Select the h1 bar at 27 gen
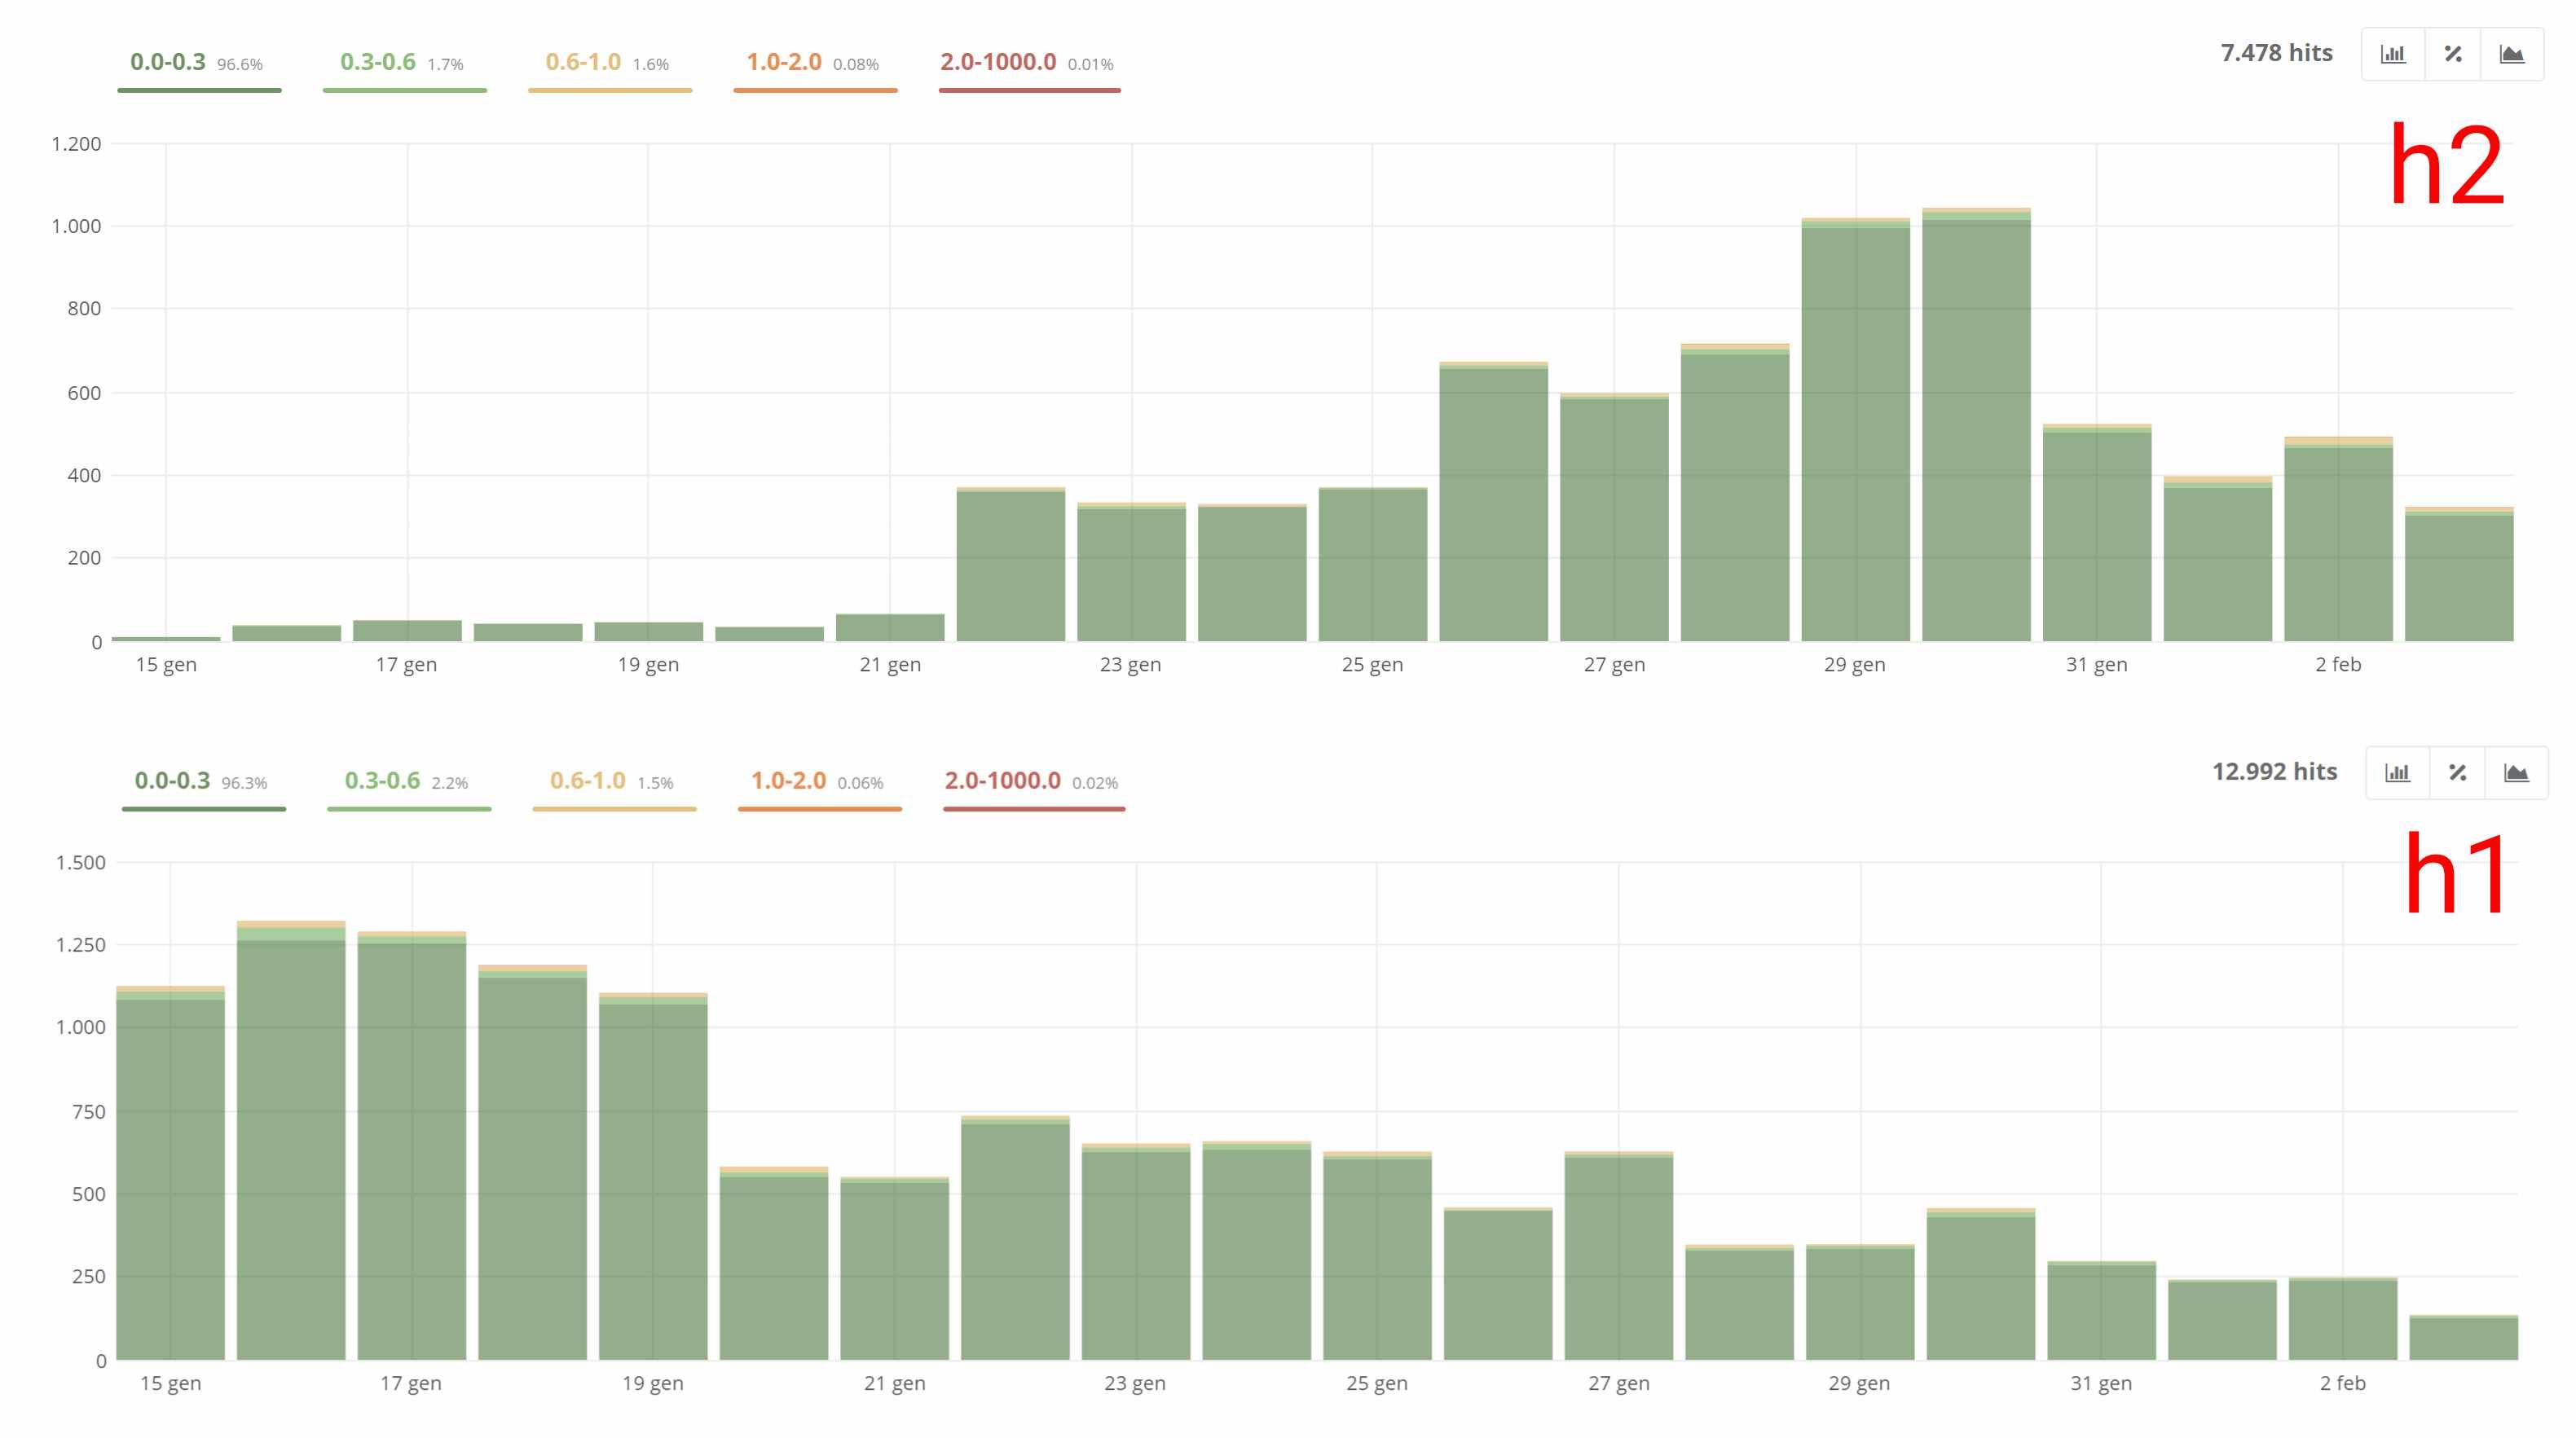The image size is (2576, 1438). click(1619, 1256)
